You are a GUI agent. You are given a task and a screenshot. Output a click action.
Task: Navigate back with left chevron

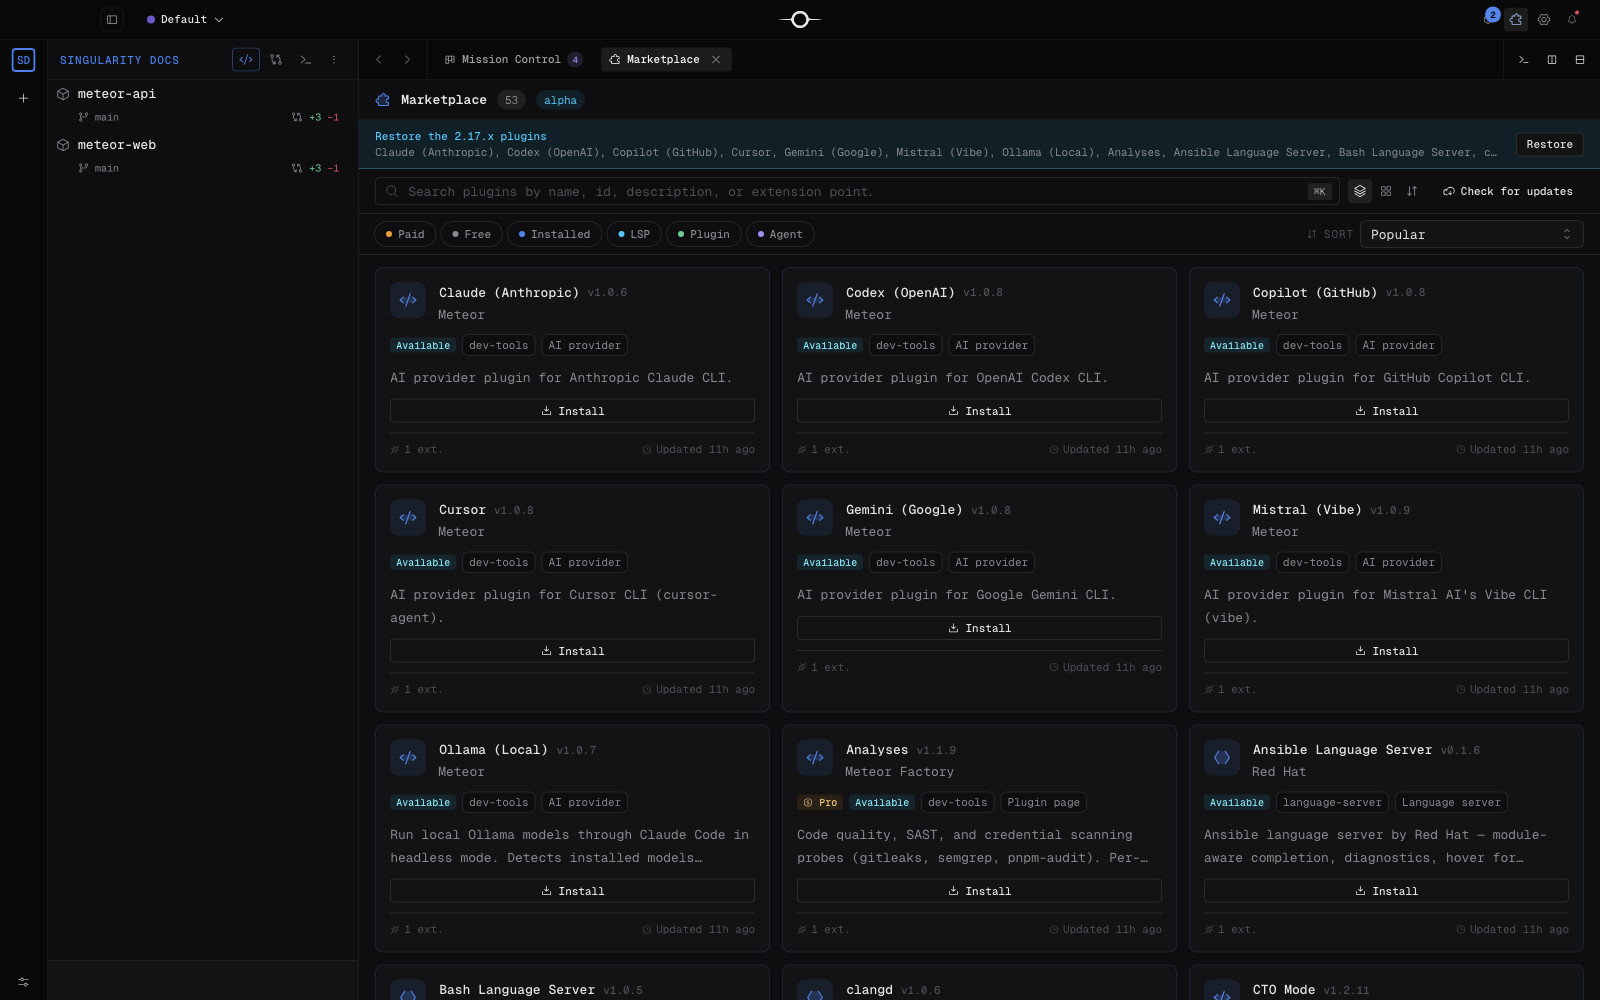point(379,60)
